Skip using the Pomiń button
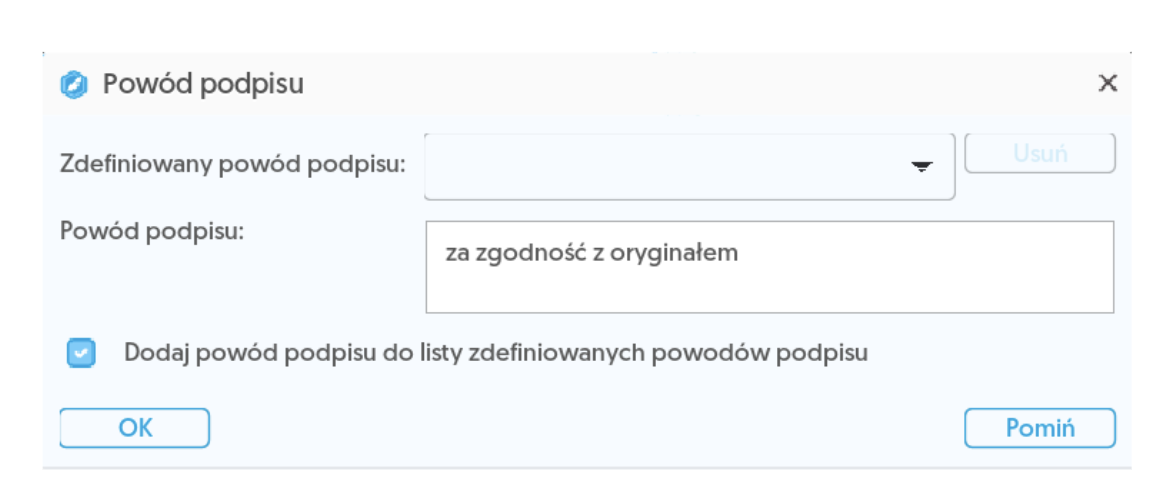Screen dimensions: 1168x496 (x=1039, y=428)
